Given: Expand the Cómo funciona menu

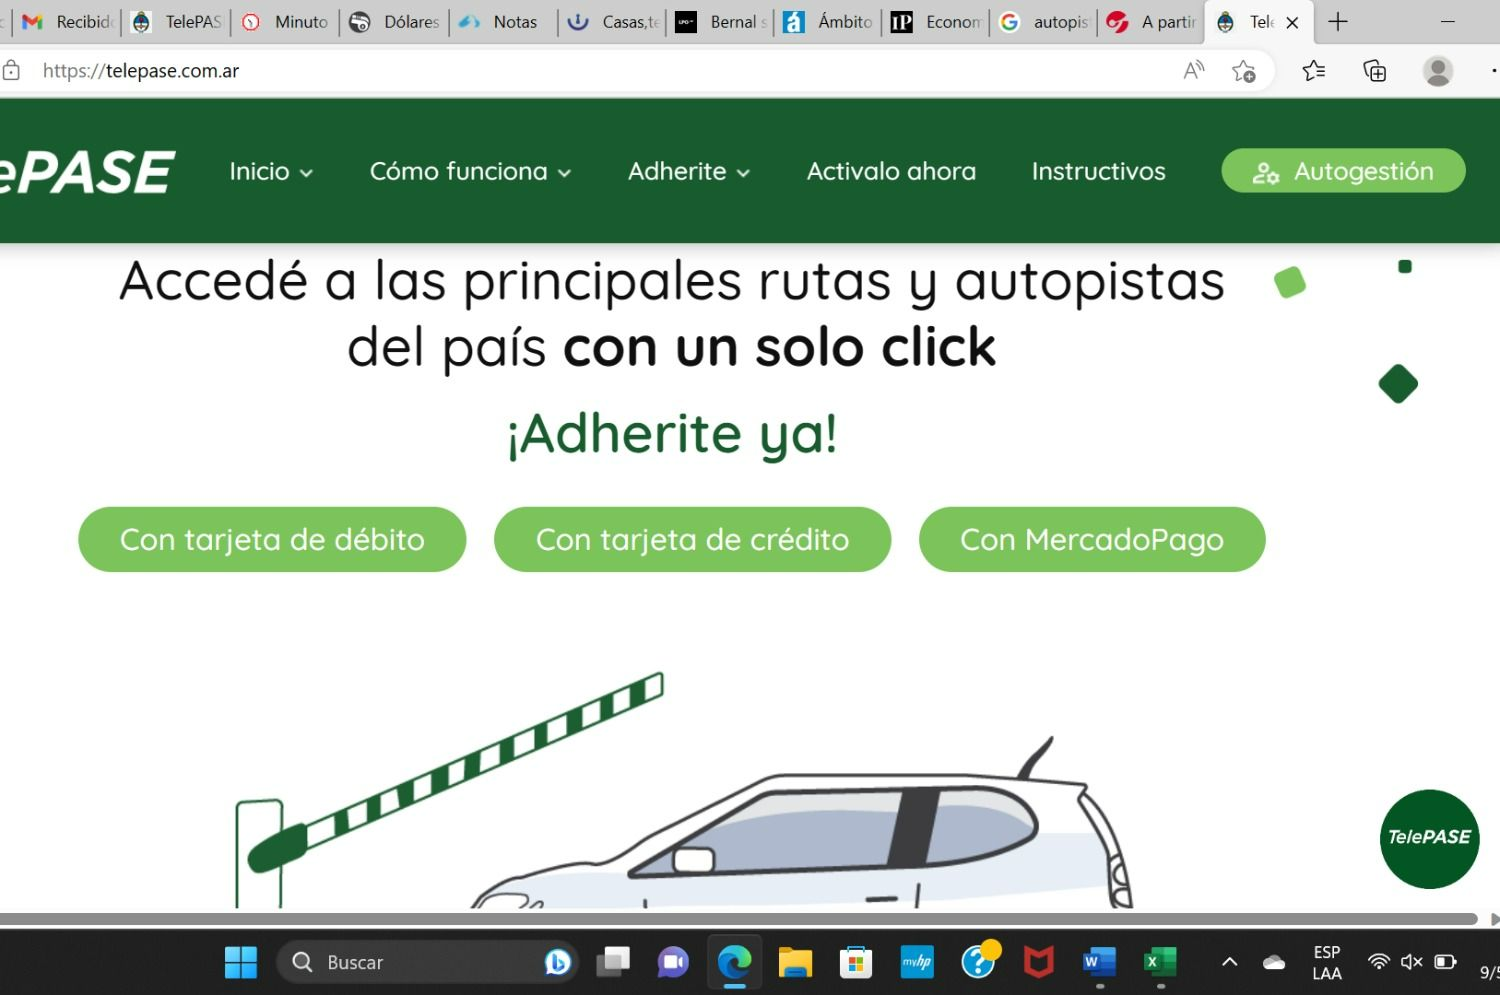Looking at the screenshot, I should 470,171.
